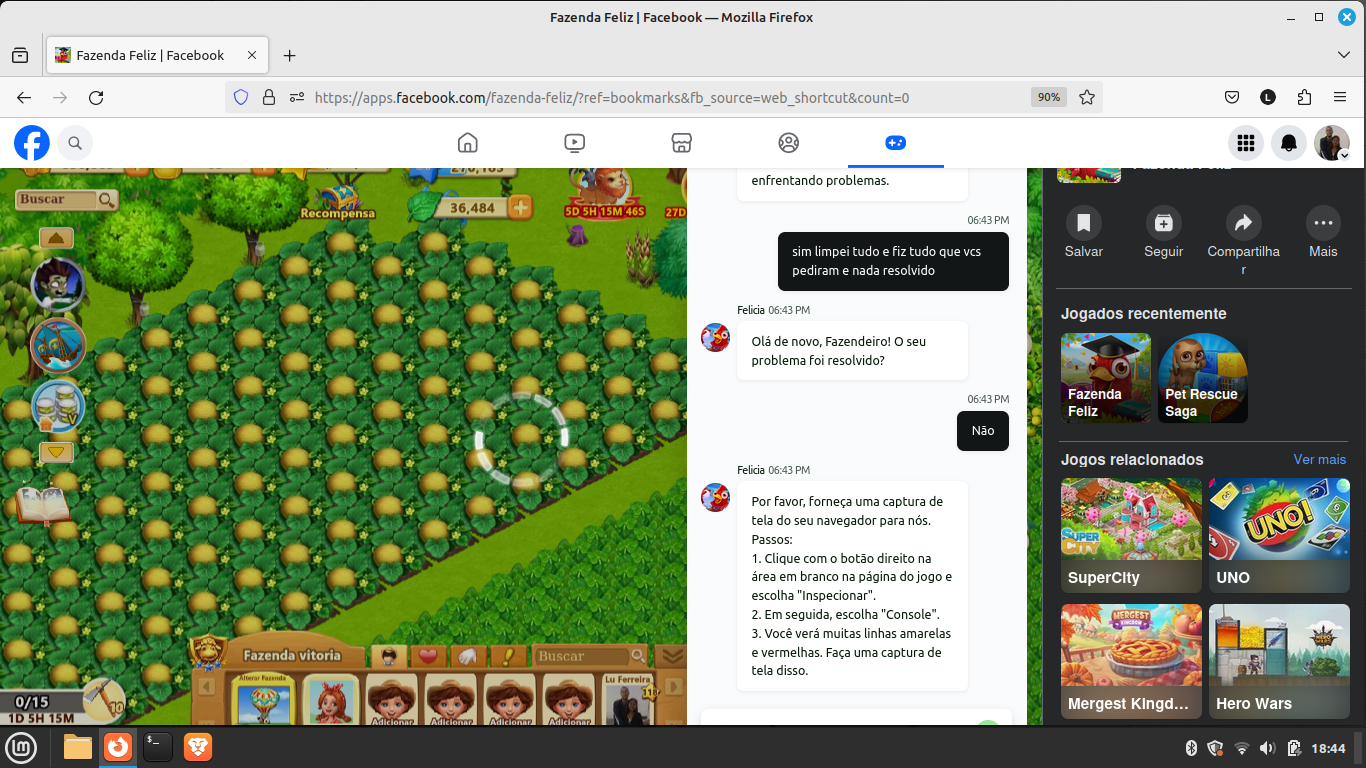This screenshot has height=768, width=1366.
Task: Open a new browser tab with plus
Action: coord(290,55)
